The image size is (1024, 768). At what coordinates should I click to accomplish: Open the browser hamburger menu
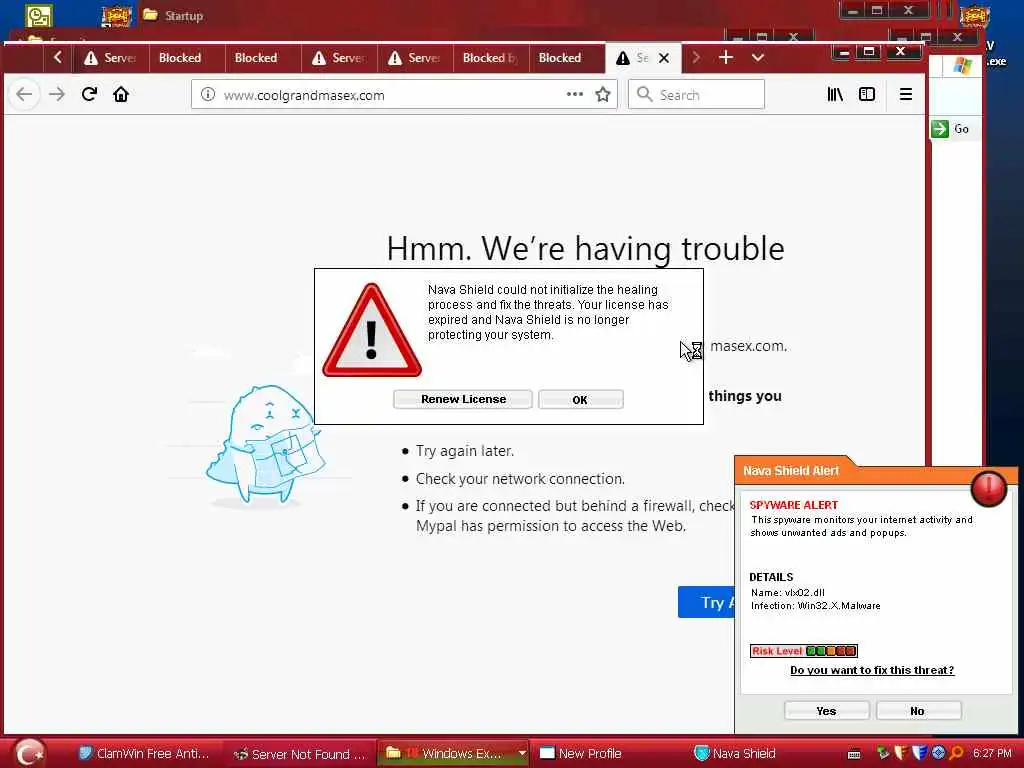(x=906, y=95)
